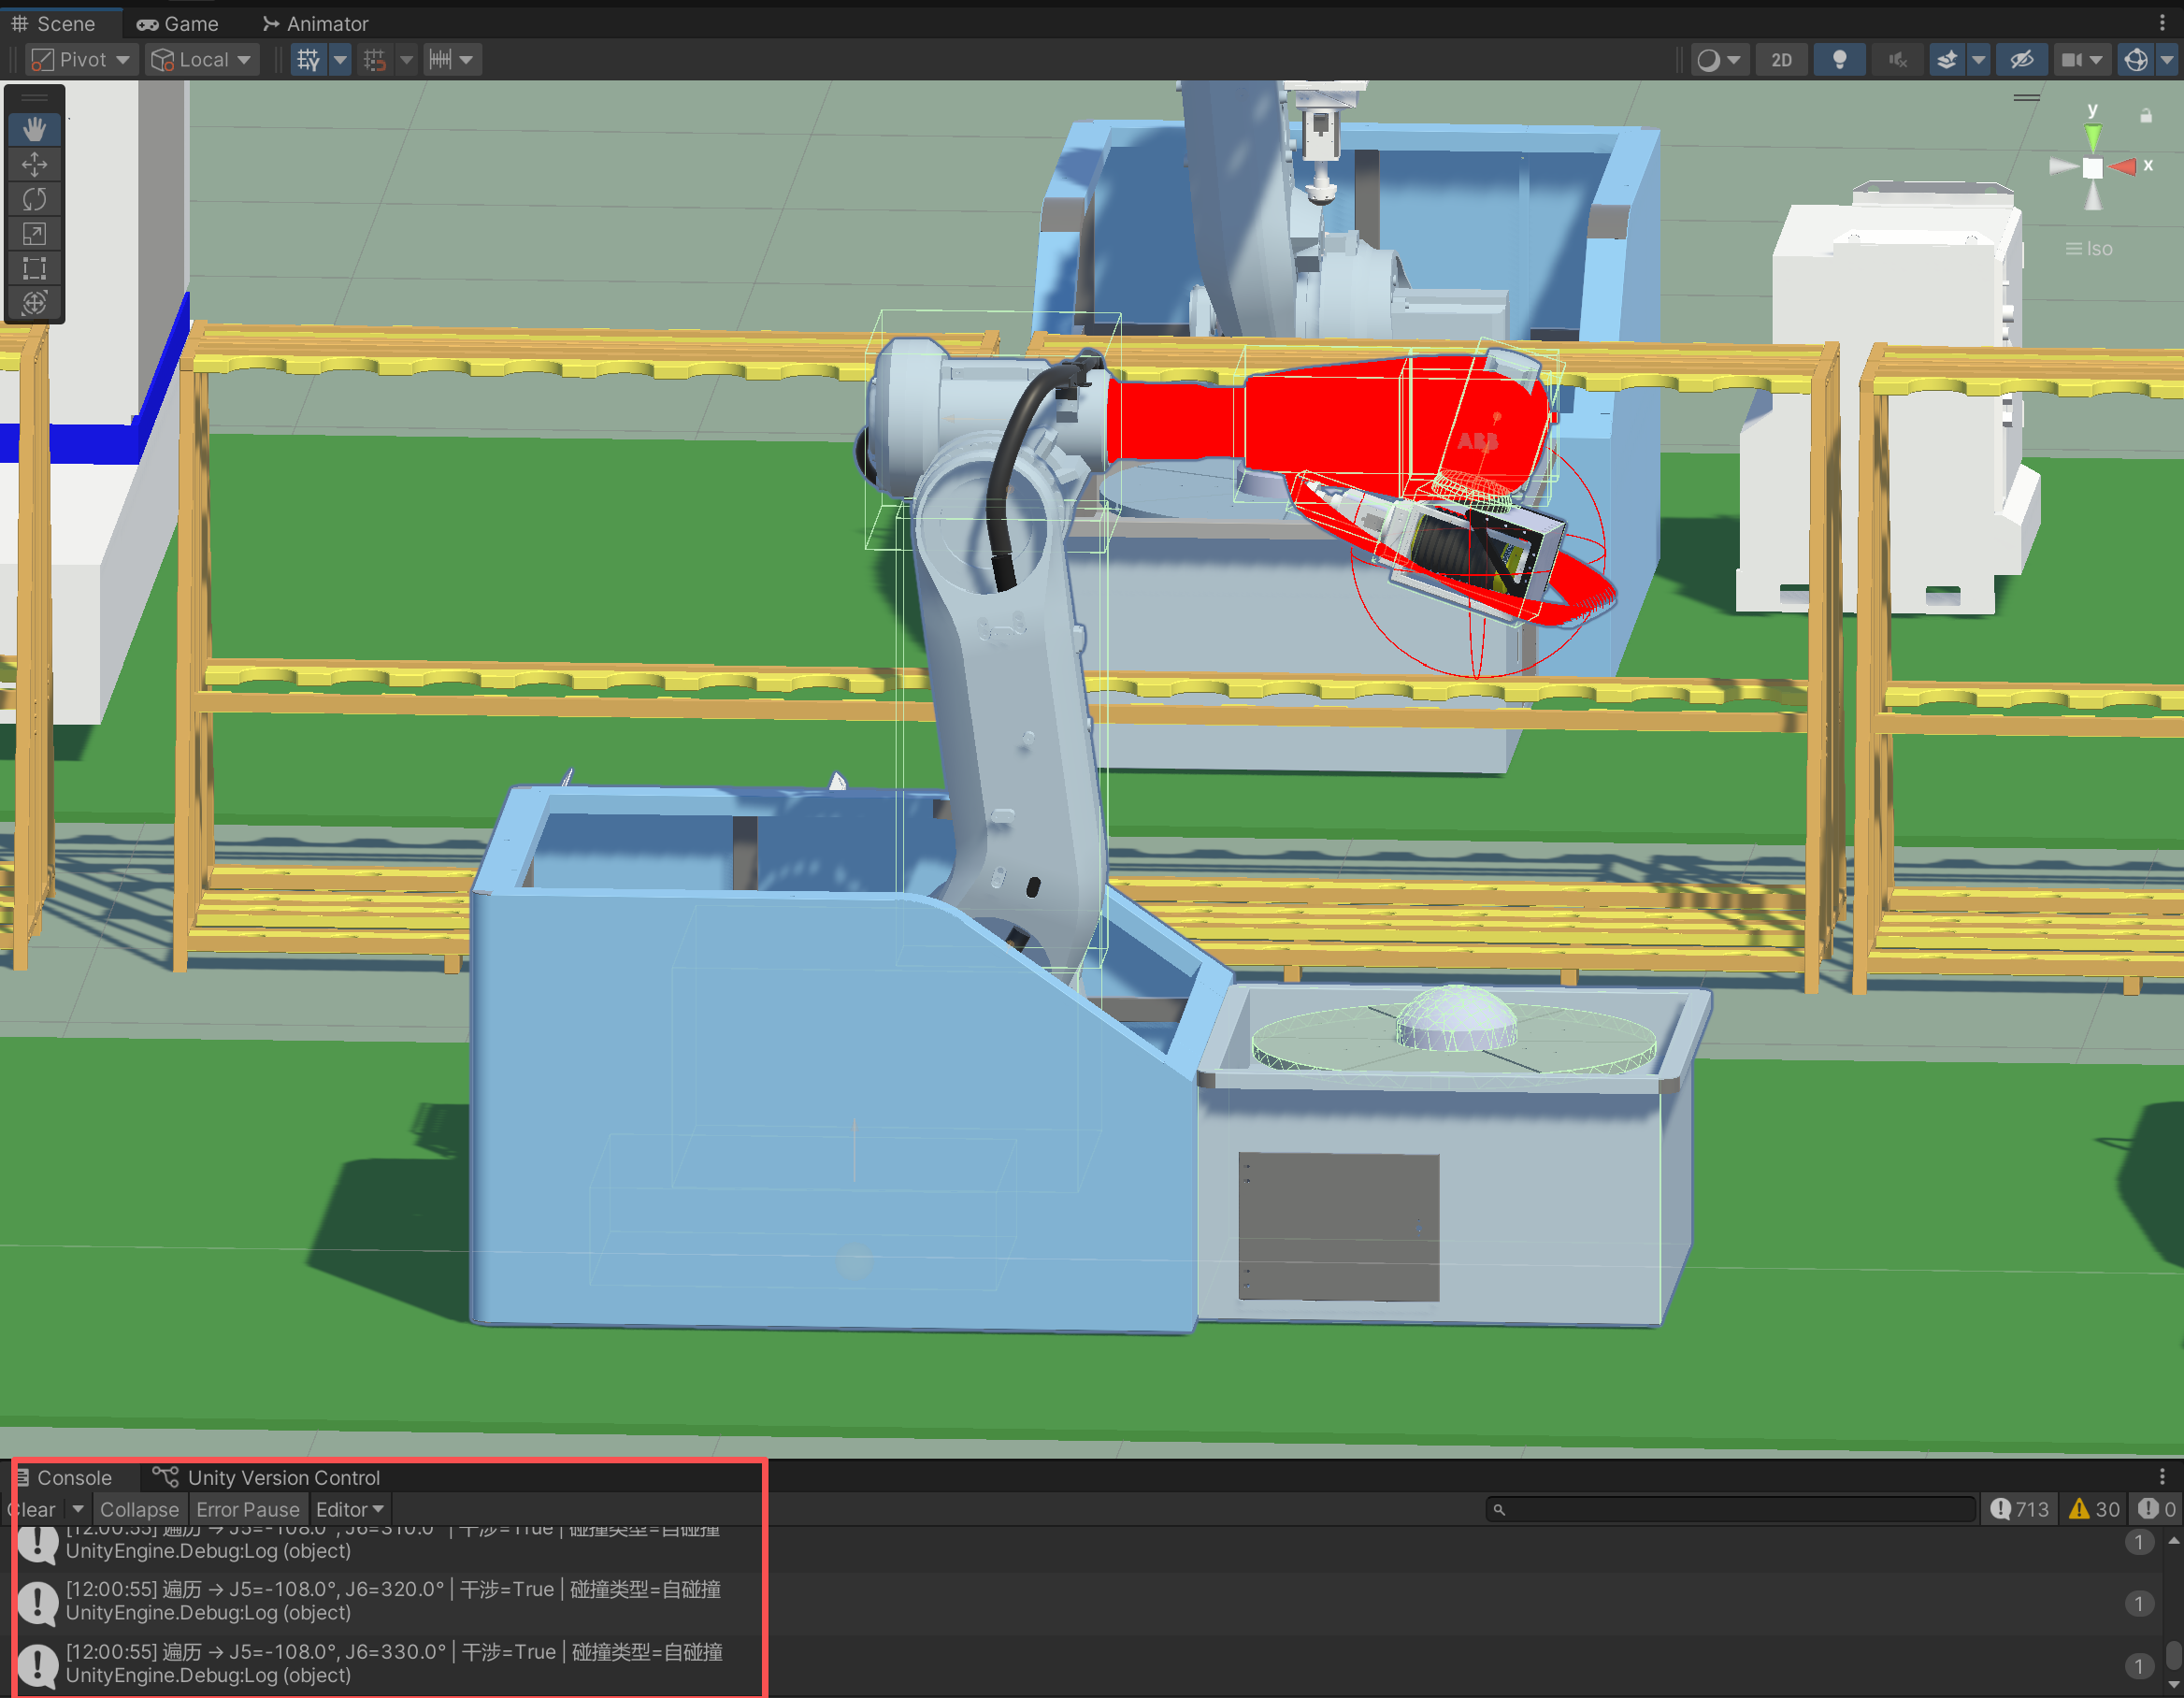Click the Collapse console button
This screenshot has height=1698, width=2184.
(139, 1509)
